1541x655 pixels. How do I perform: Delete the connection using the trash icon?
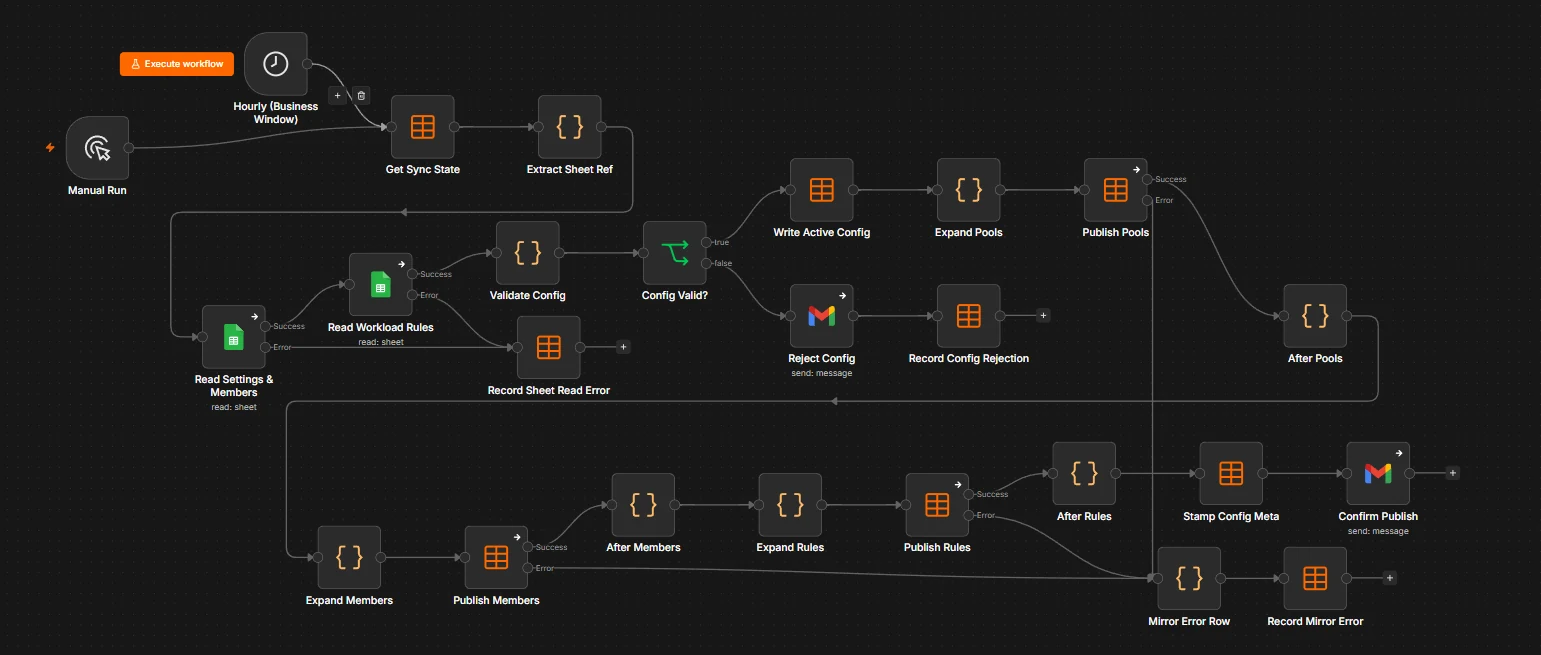tap(362, 96)
